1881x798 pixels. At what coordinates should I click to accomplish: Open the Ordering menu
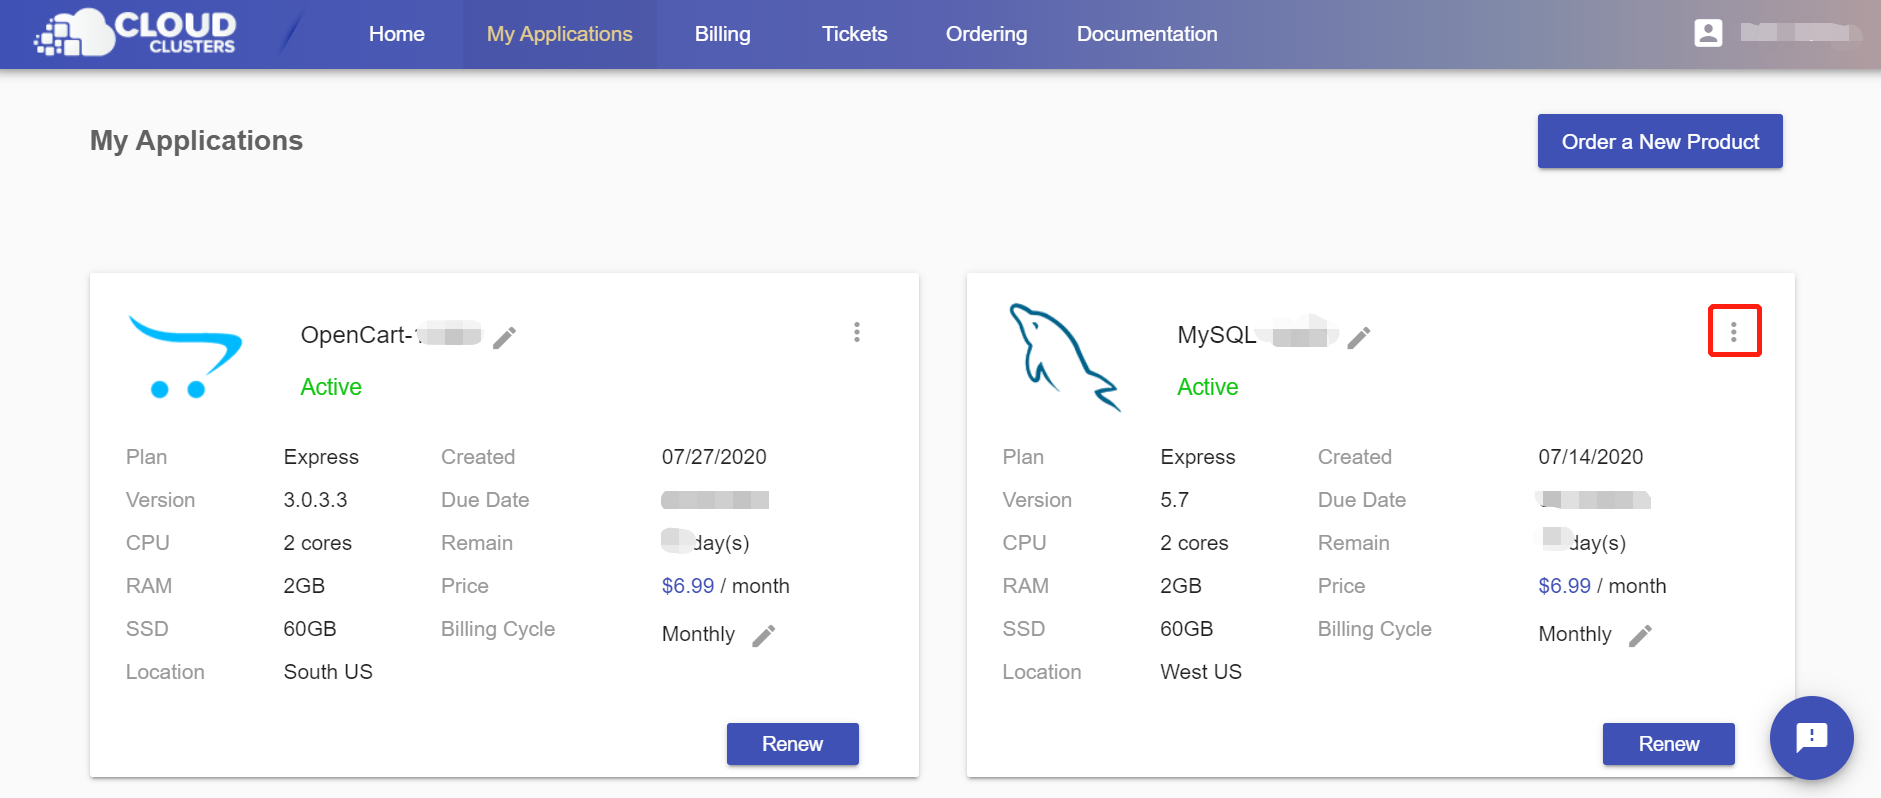(987, 34)
